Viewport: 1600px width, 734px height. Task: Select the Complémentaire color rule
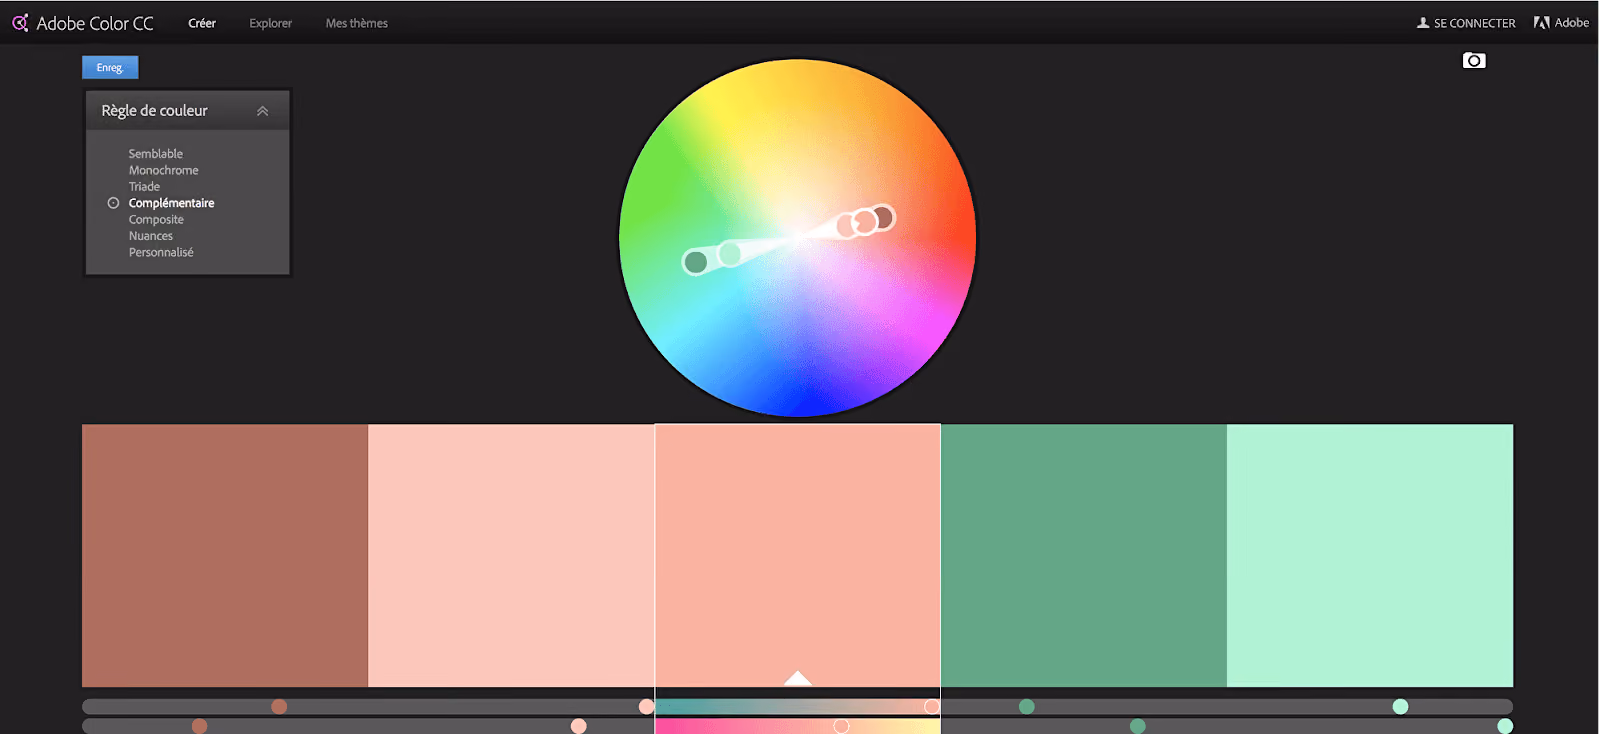[171, 203]
